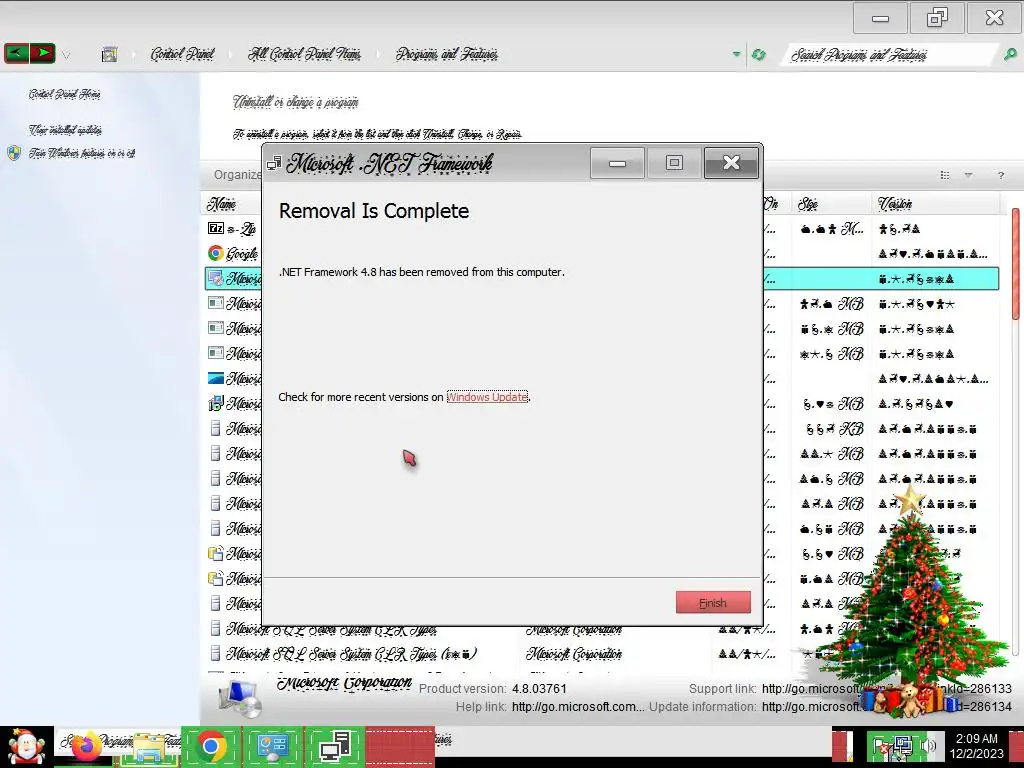Open the view options dropdown arrow
The image size is (1024, 768).
click(968, 174)
